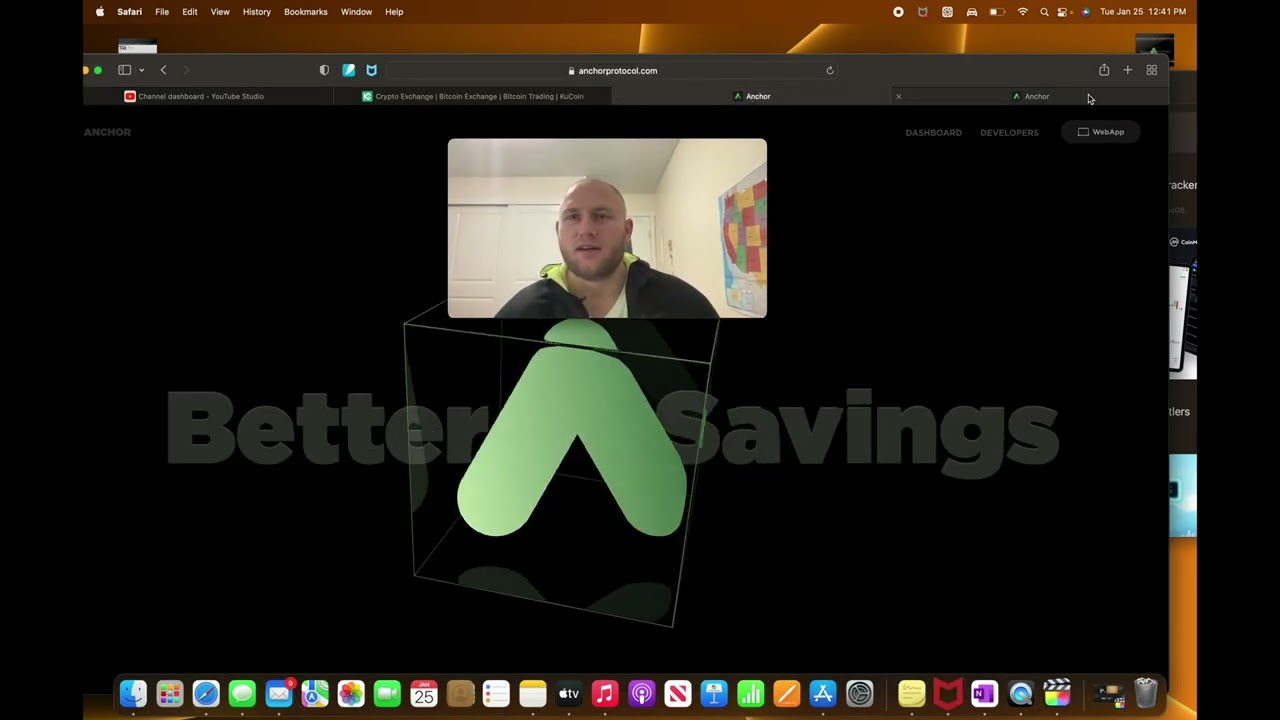Open McAfee app in dock
The height and width of the screenshot is (720, 1280).
coord(948,694)
